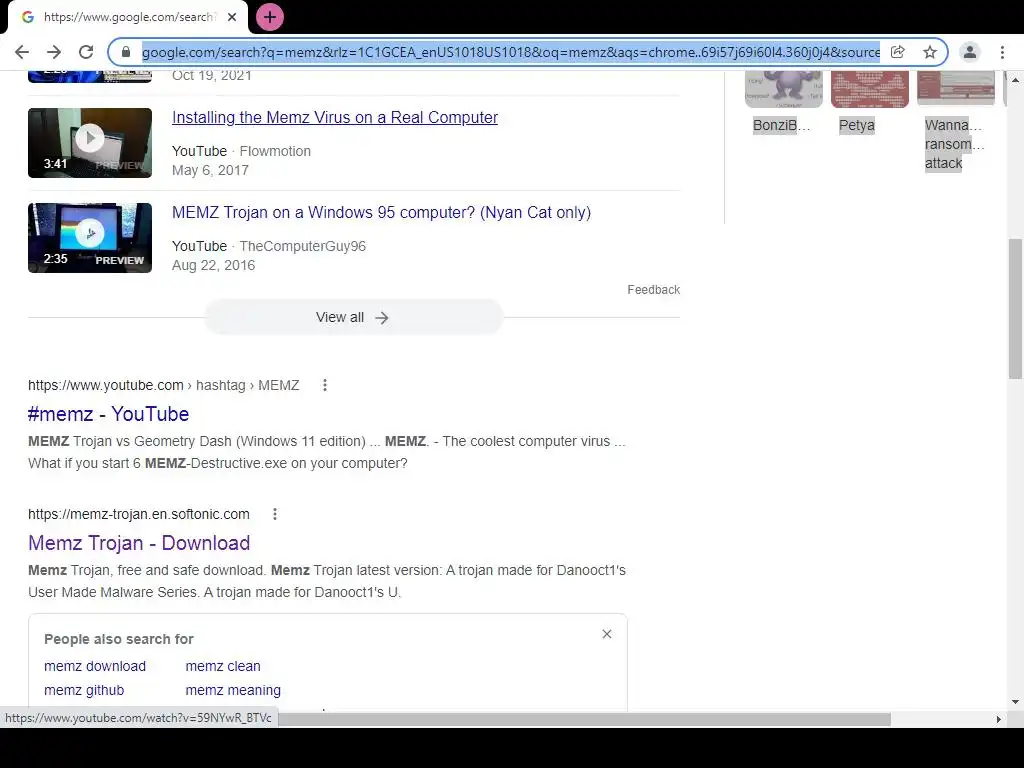The width and height of the screenshot is (1024, 768).
Task: Click the horizontal scrollbar thumb
Action: click(584, 719)
